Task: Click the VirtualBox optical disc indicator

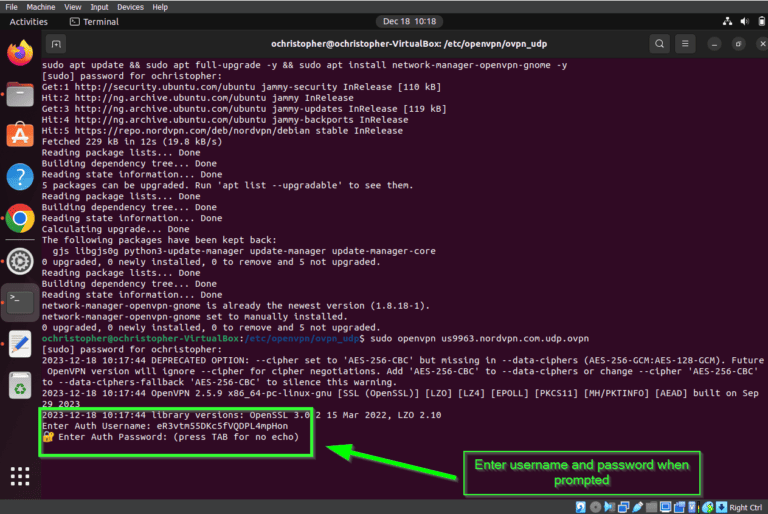Action: (596, 507)
